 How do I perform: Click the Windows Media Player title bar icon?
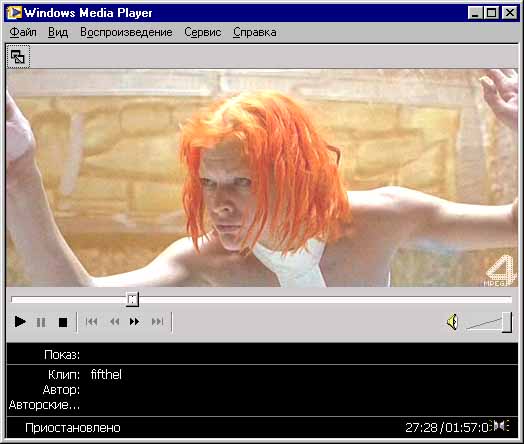click(x=14, y=13)
